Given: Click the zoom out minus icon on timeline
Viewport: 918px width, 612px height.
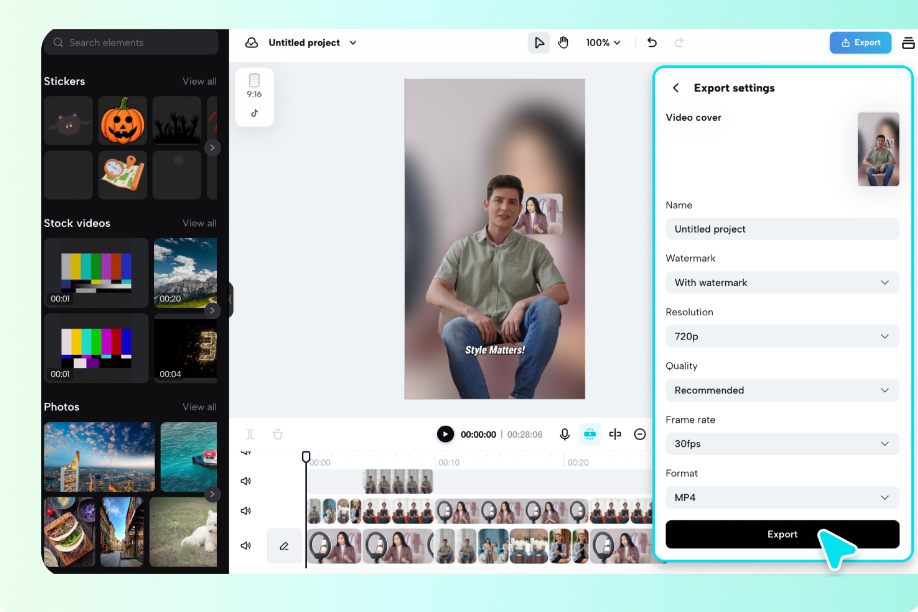Looking at the screenshot, I should point(640,434).
